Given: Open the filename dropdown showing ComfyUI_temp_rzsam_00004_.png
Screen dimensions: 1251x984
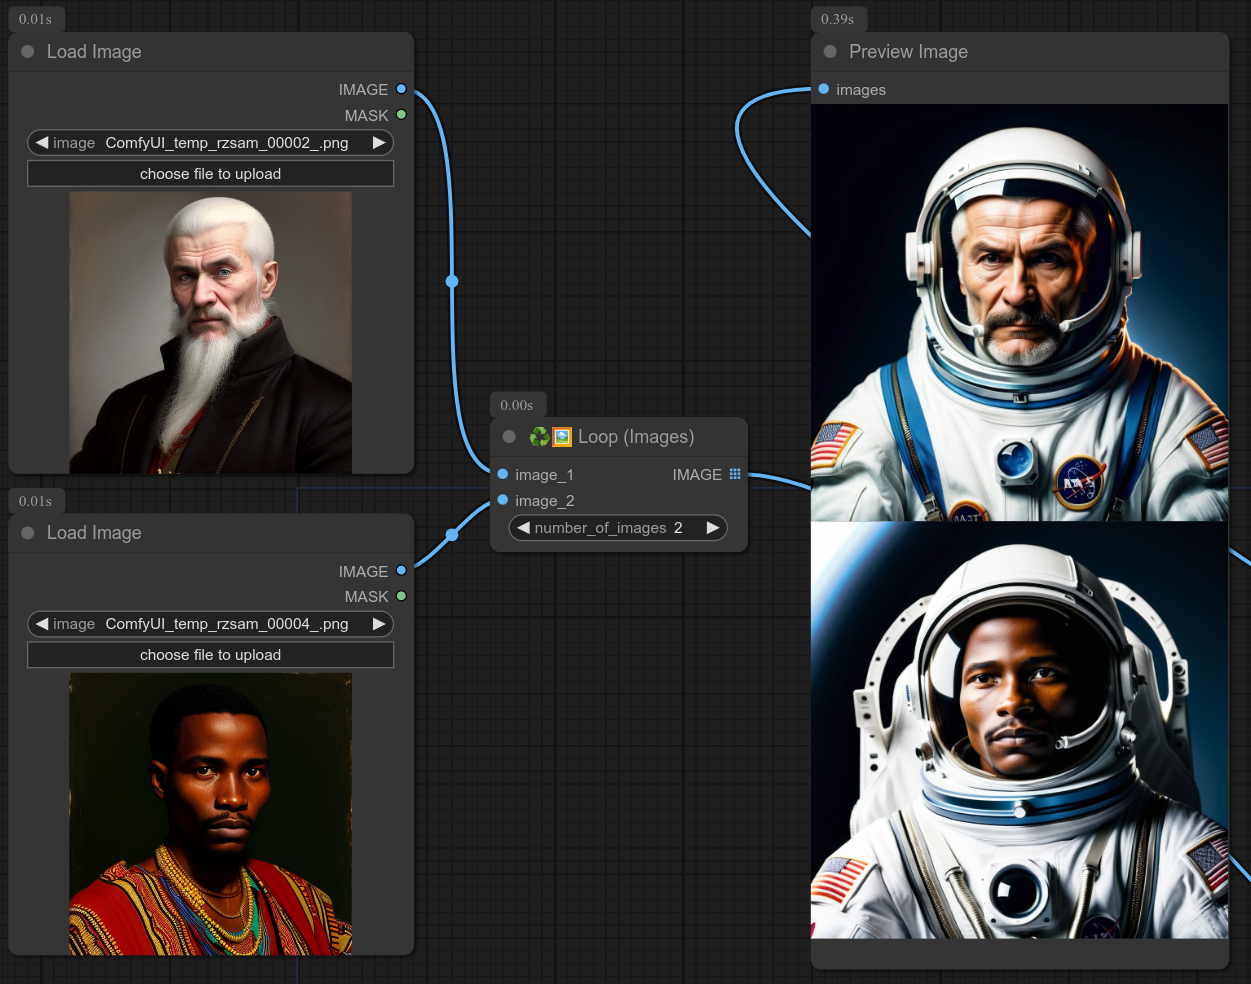Looking at the screenshot, I should pos(228,624).
